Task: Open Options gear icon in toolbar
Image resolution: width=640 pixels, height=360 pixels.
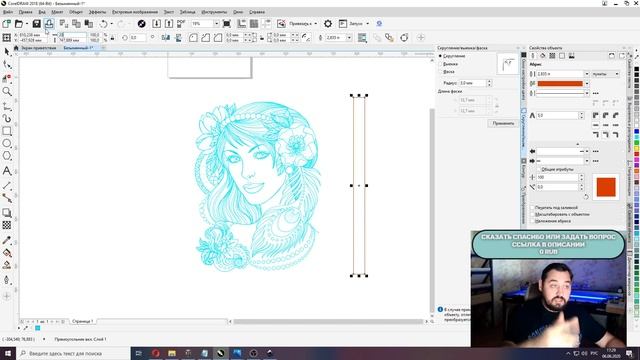Action: click(327, 24)
